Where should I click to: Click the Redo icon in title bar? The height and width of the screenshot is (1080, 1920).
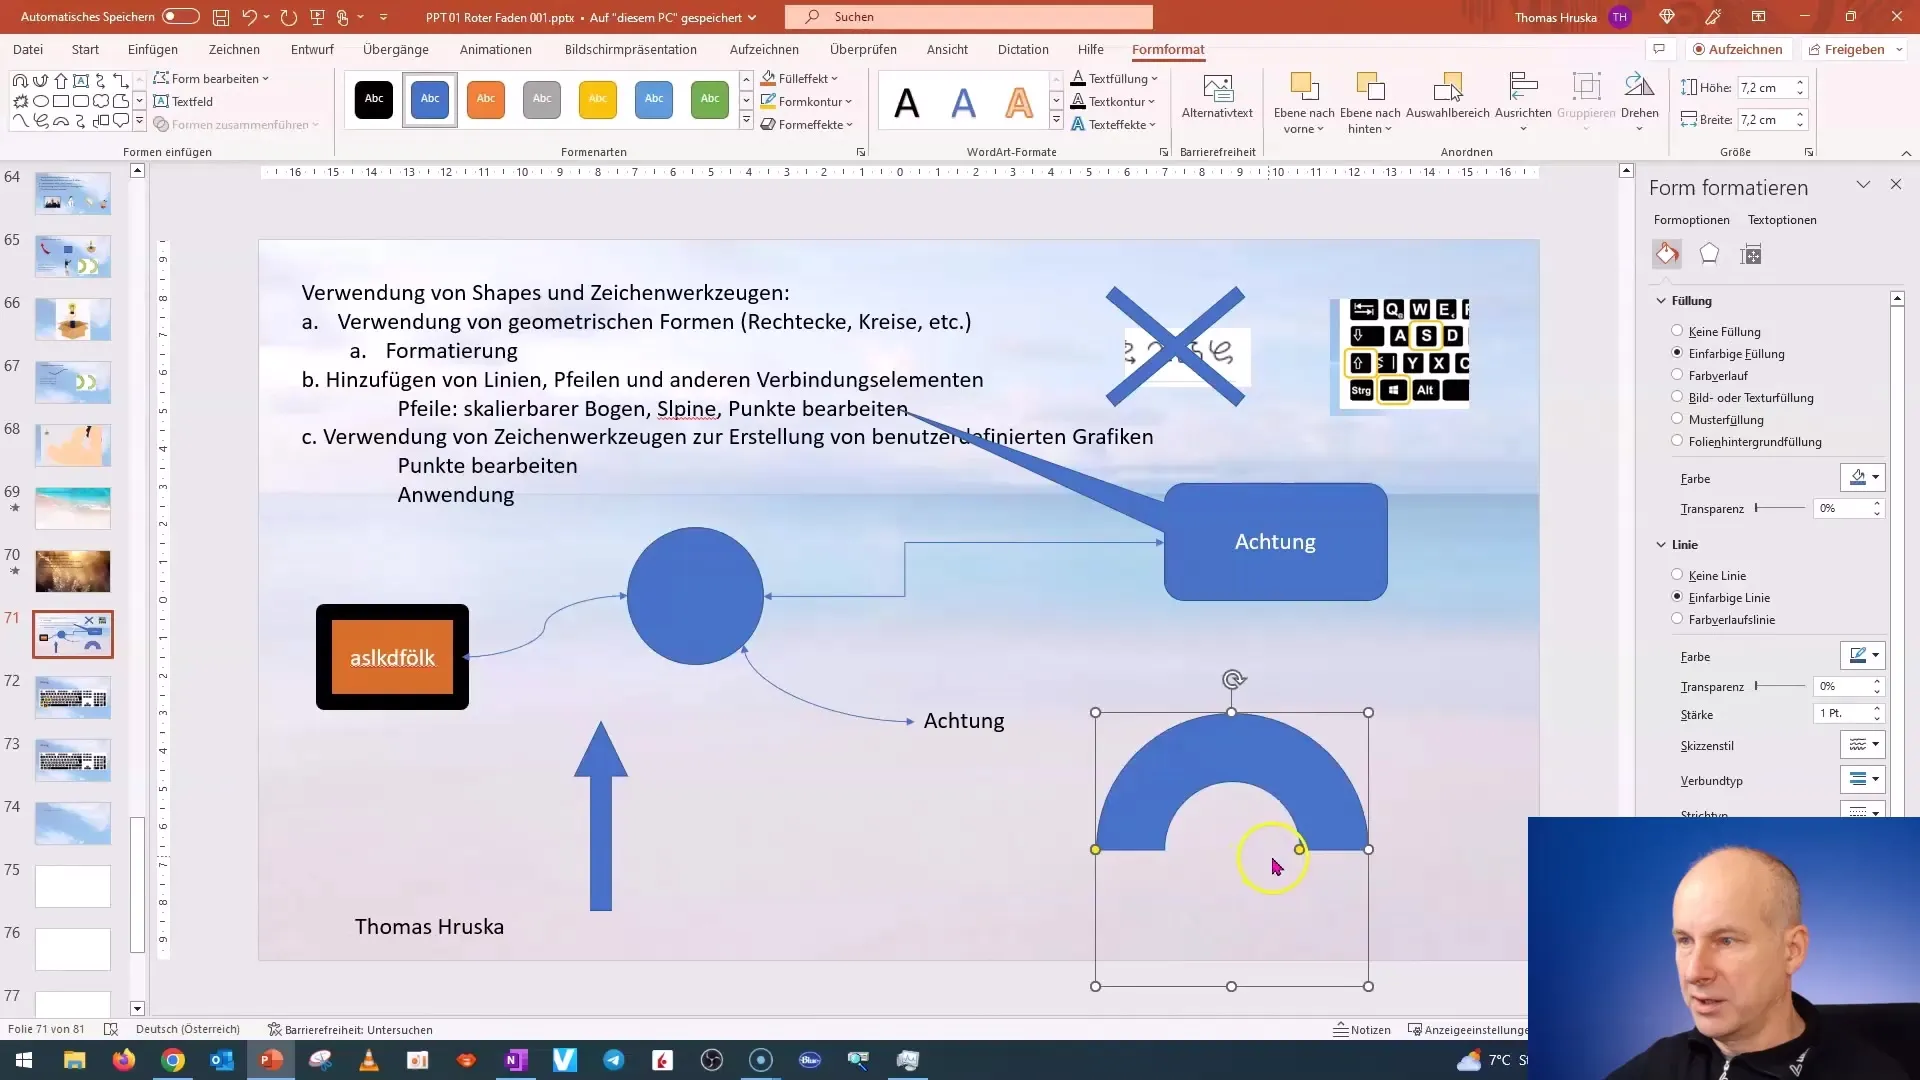click(289, 17)
